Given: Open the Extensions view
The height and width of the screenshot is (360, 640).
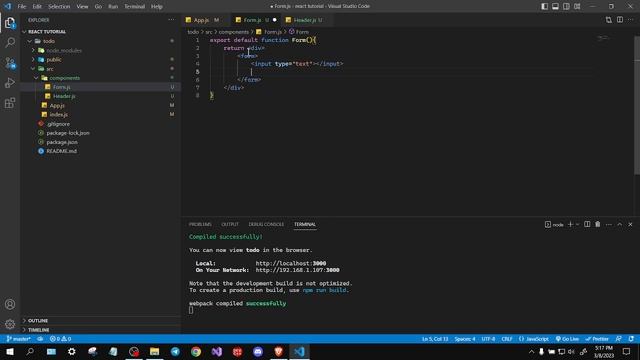Looking at the screenshot, I should point(10,103).
